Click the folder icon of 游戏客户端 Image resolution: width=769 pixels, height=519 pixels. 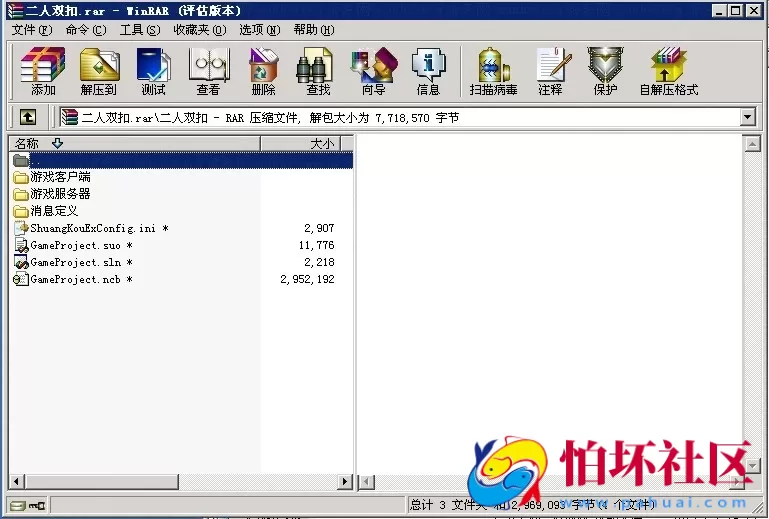point(21,177)
